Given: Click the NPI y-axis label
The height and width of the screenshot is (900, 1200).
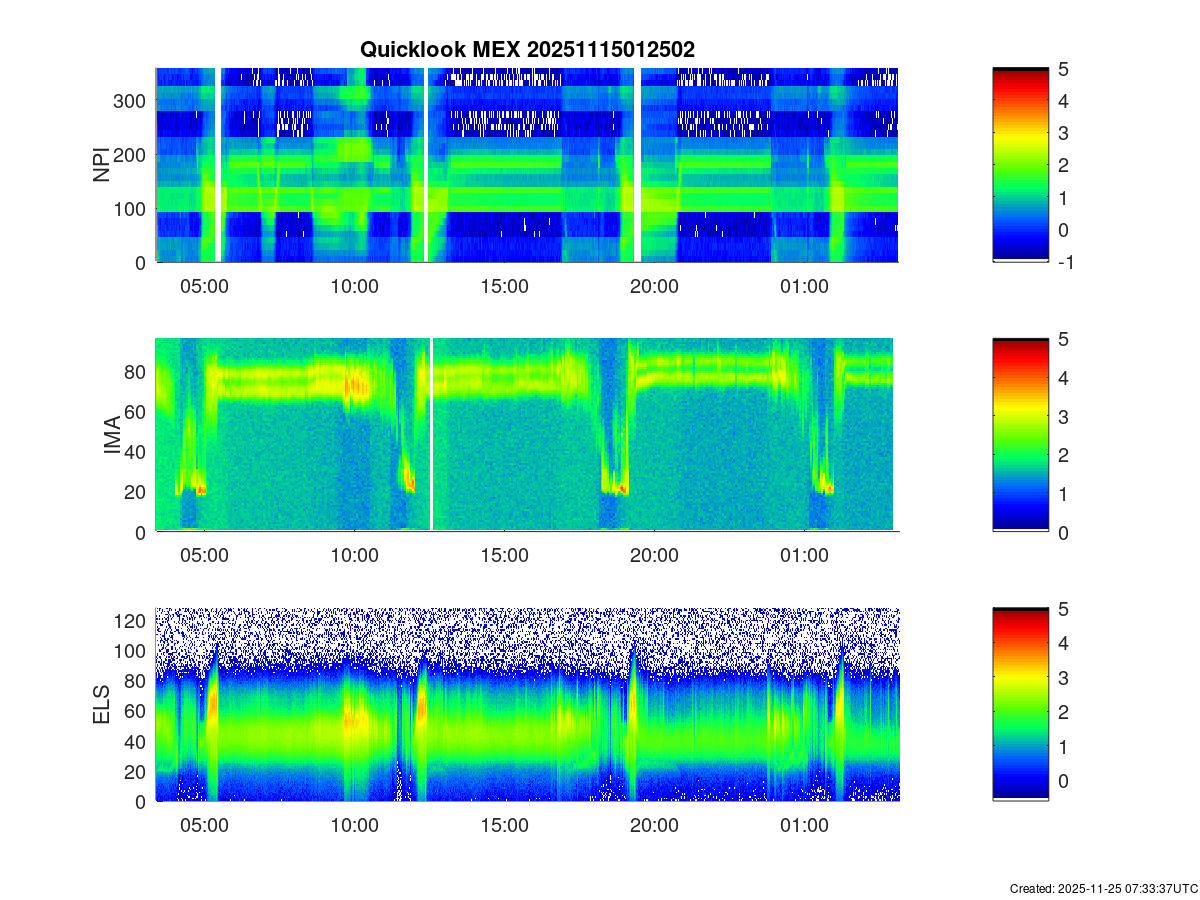Looking at the screenshot, I should [102, 165].
